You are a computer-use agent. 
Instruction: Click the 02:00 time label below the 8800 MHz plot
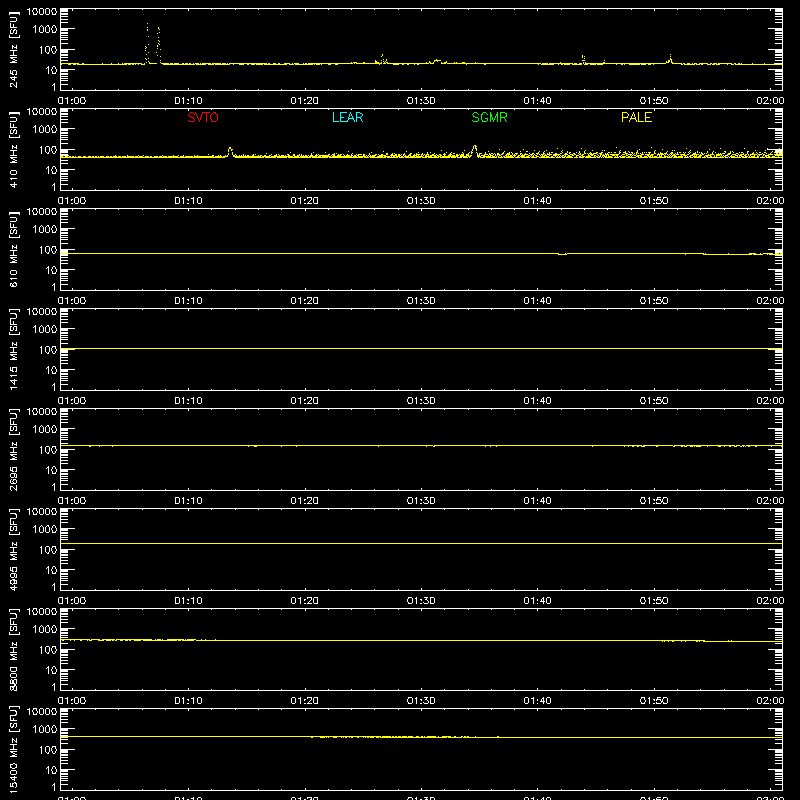770,701
